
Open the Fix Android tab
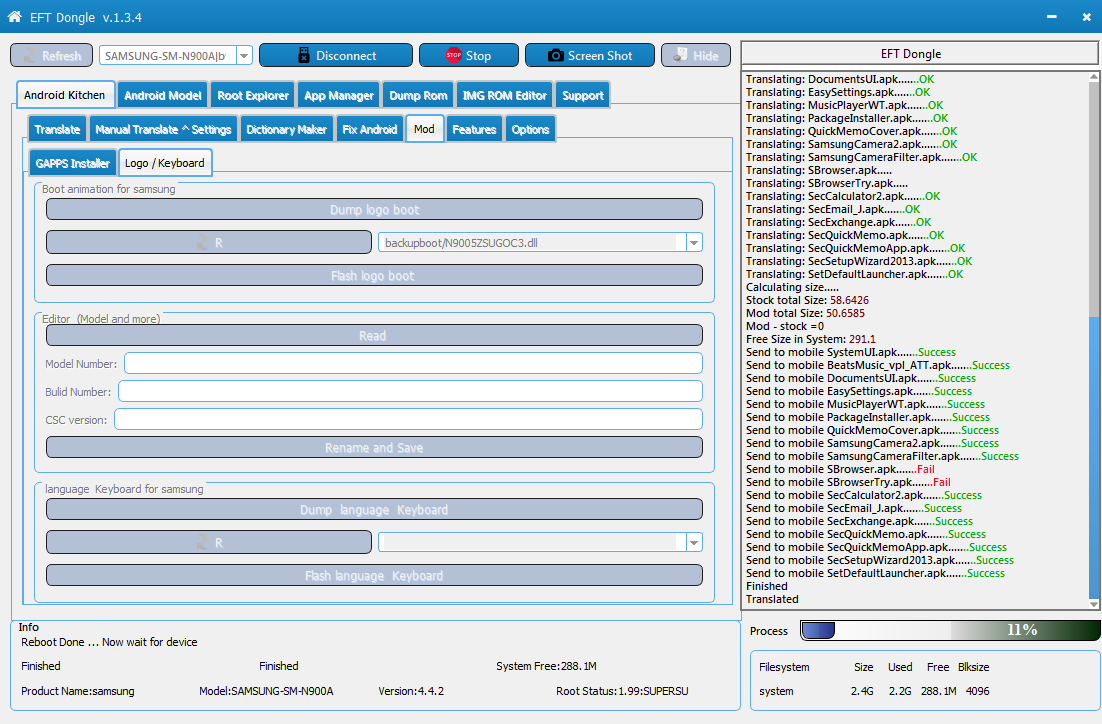(x=370, y=129)
